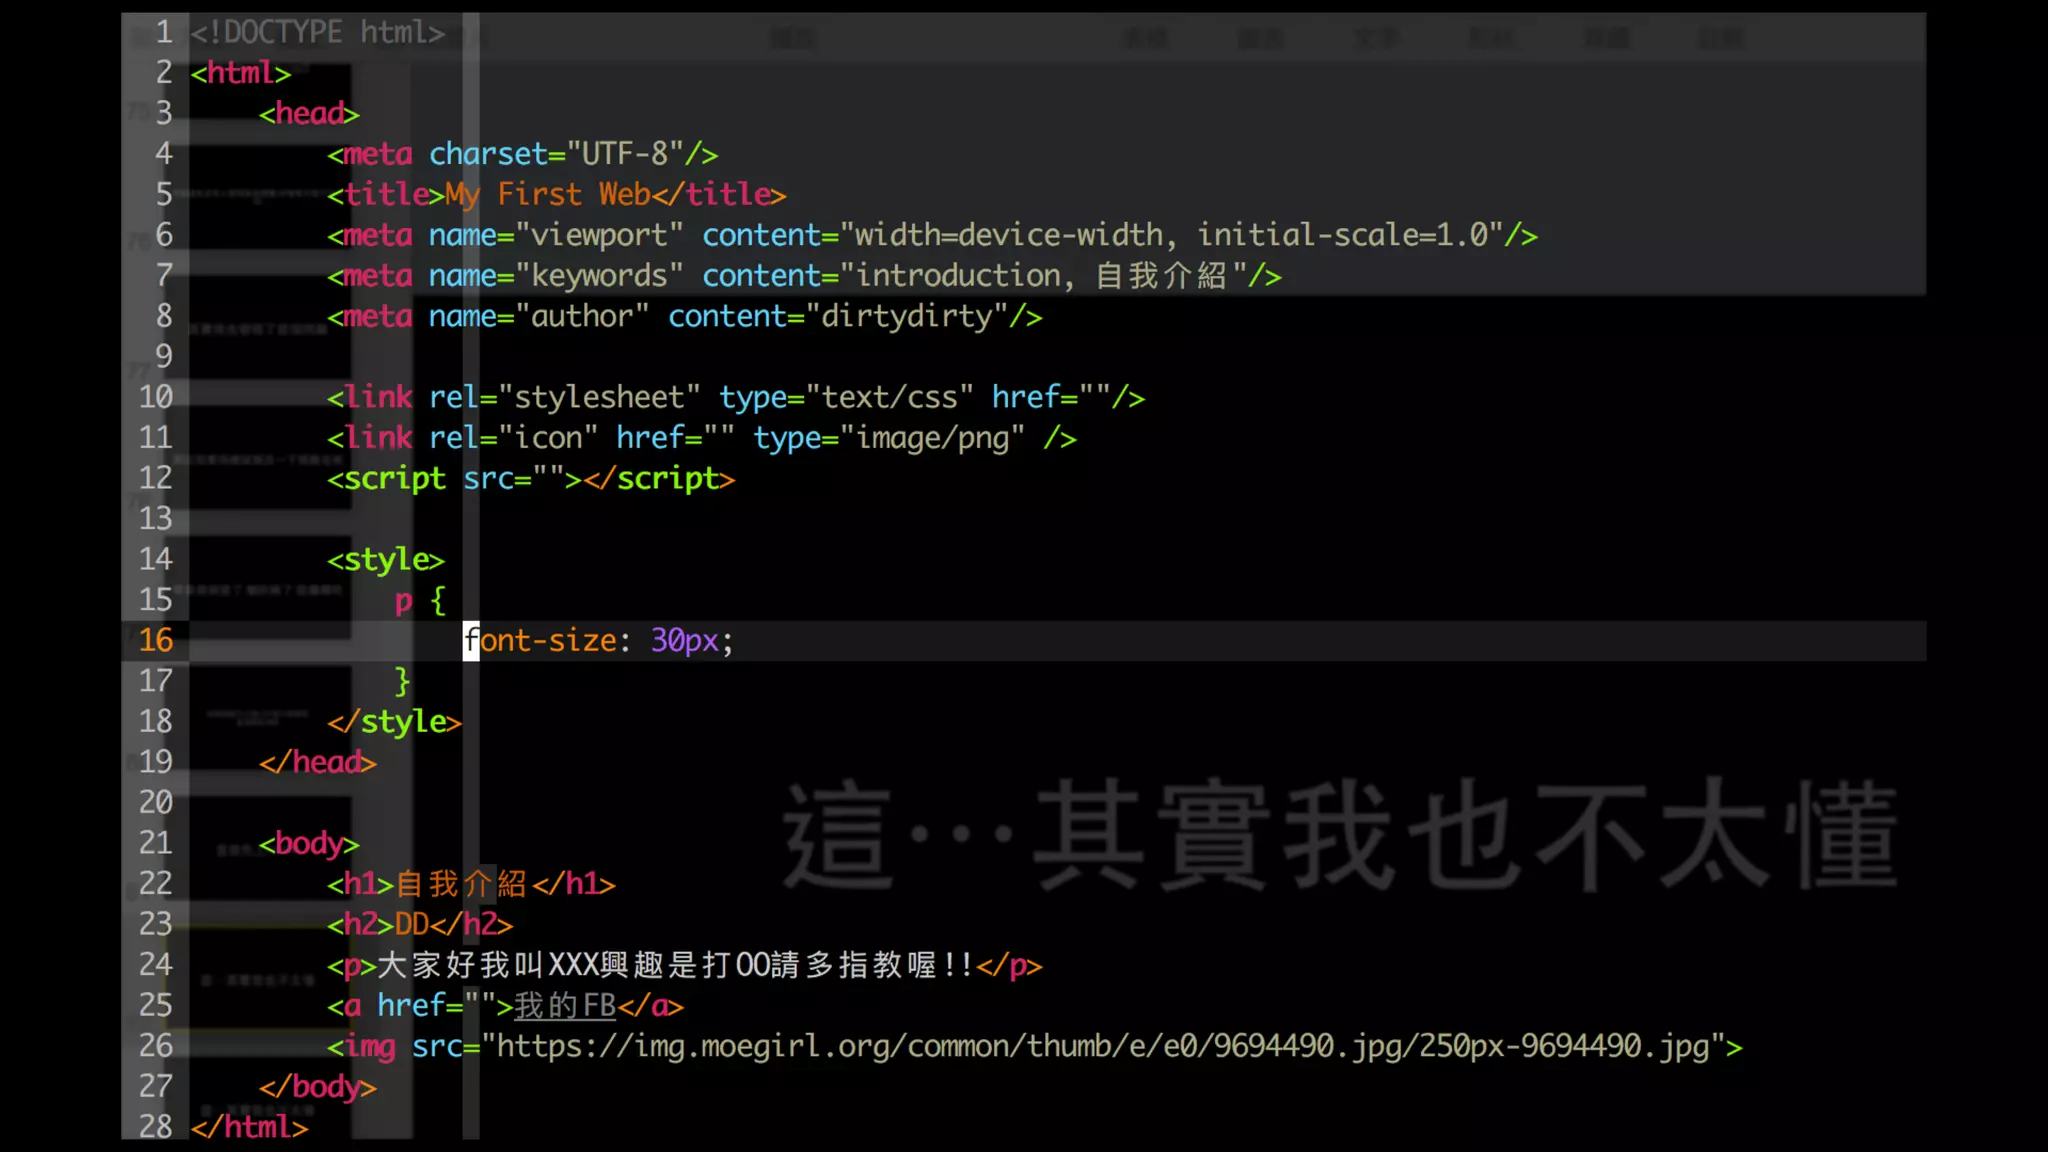The height and width of the screenshot is (1152, 2048).
Task: Click the moegirl image URL string
Action: tap(1102, 1046)
